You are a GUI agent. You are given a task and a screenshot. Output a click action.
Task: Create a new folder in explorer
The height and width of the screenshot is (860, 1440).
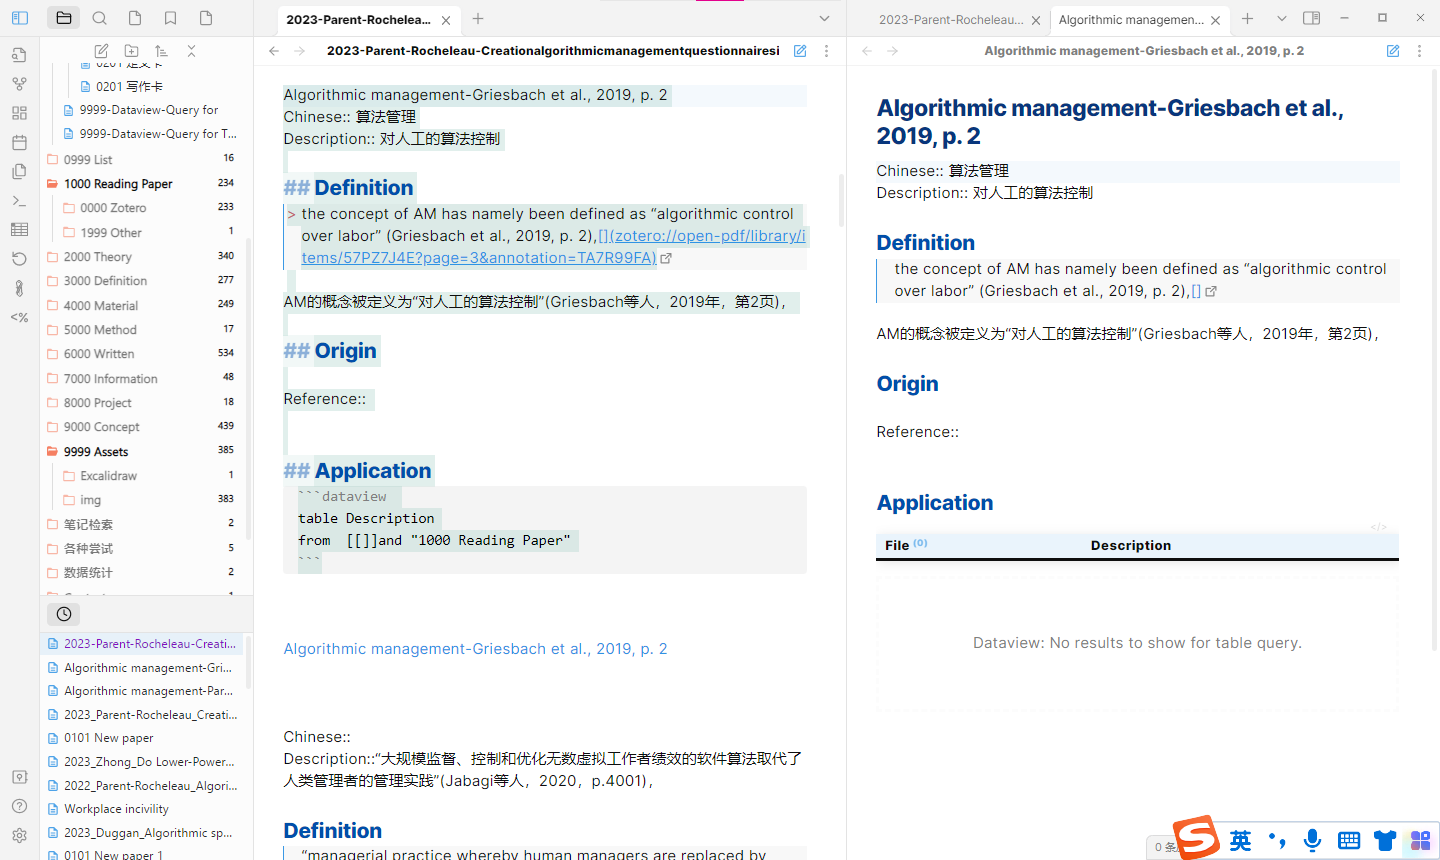coord(131,51)
